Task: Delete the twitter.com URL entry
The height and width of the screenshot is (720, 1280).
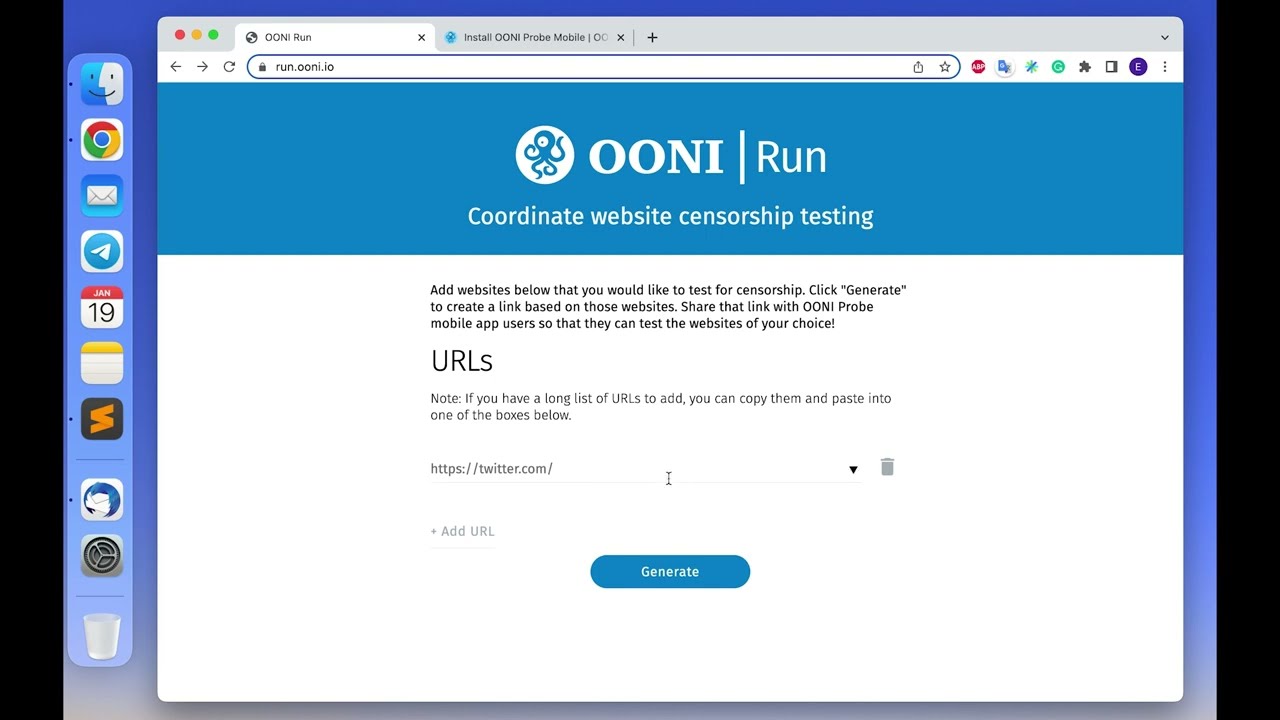Action: point(887,467)
